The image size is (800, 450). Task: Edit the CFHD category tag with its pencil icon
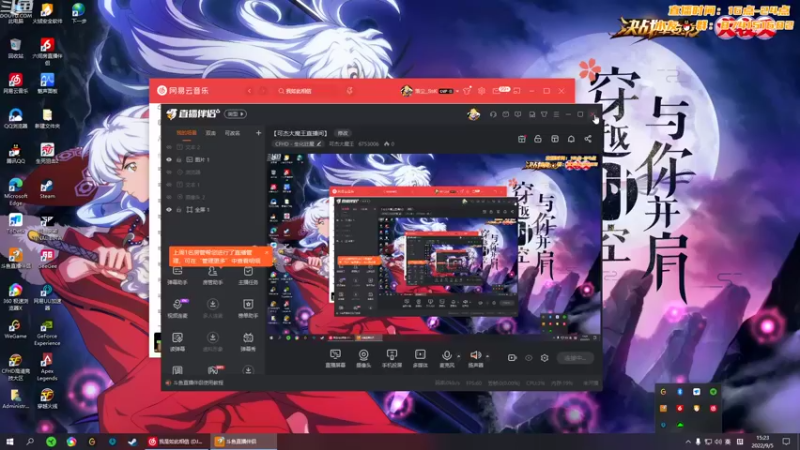pos(319,144)
